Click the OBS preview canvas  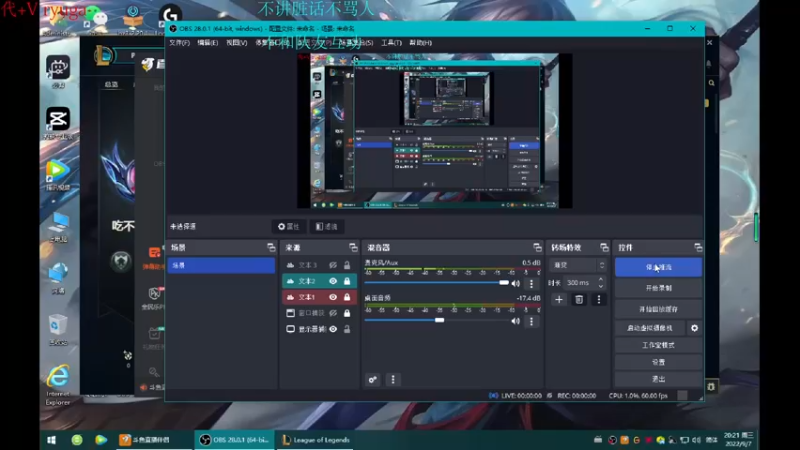[x=435, y=131]
